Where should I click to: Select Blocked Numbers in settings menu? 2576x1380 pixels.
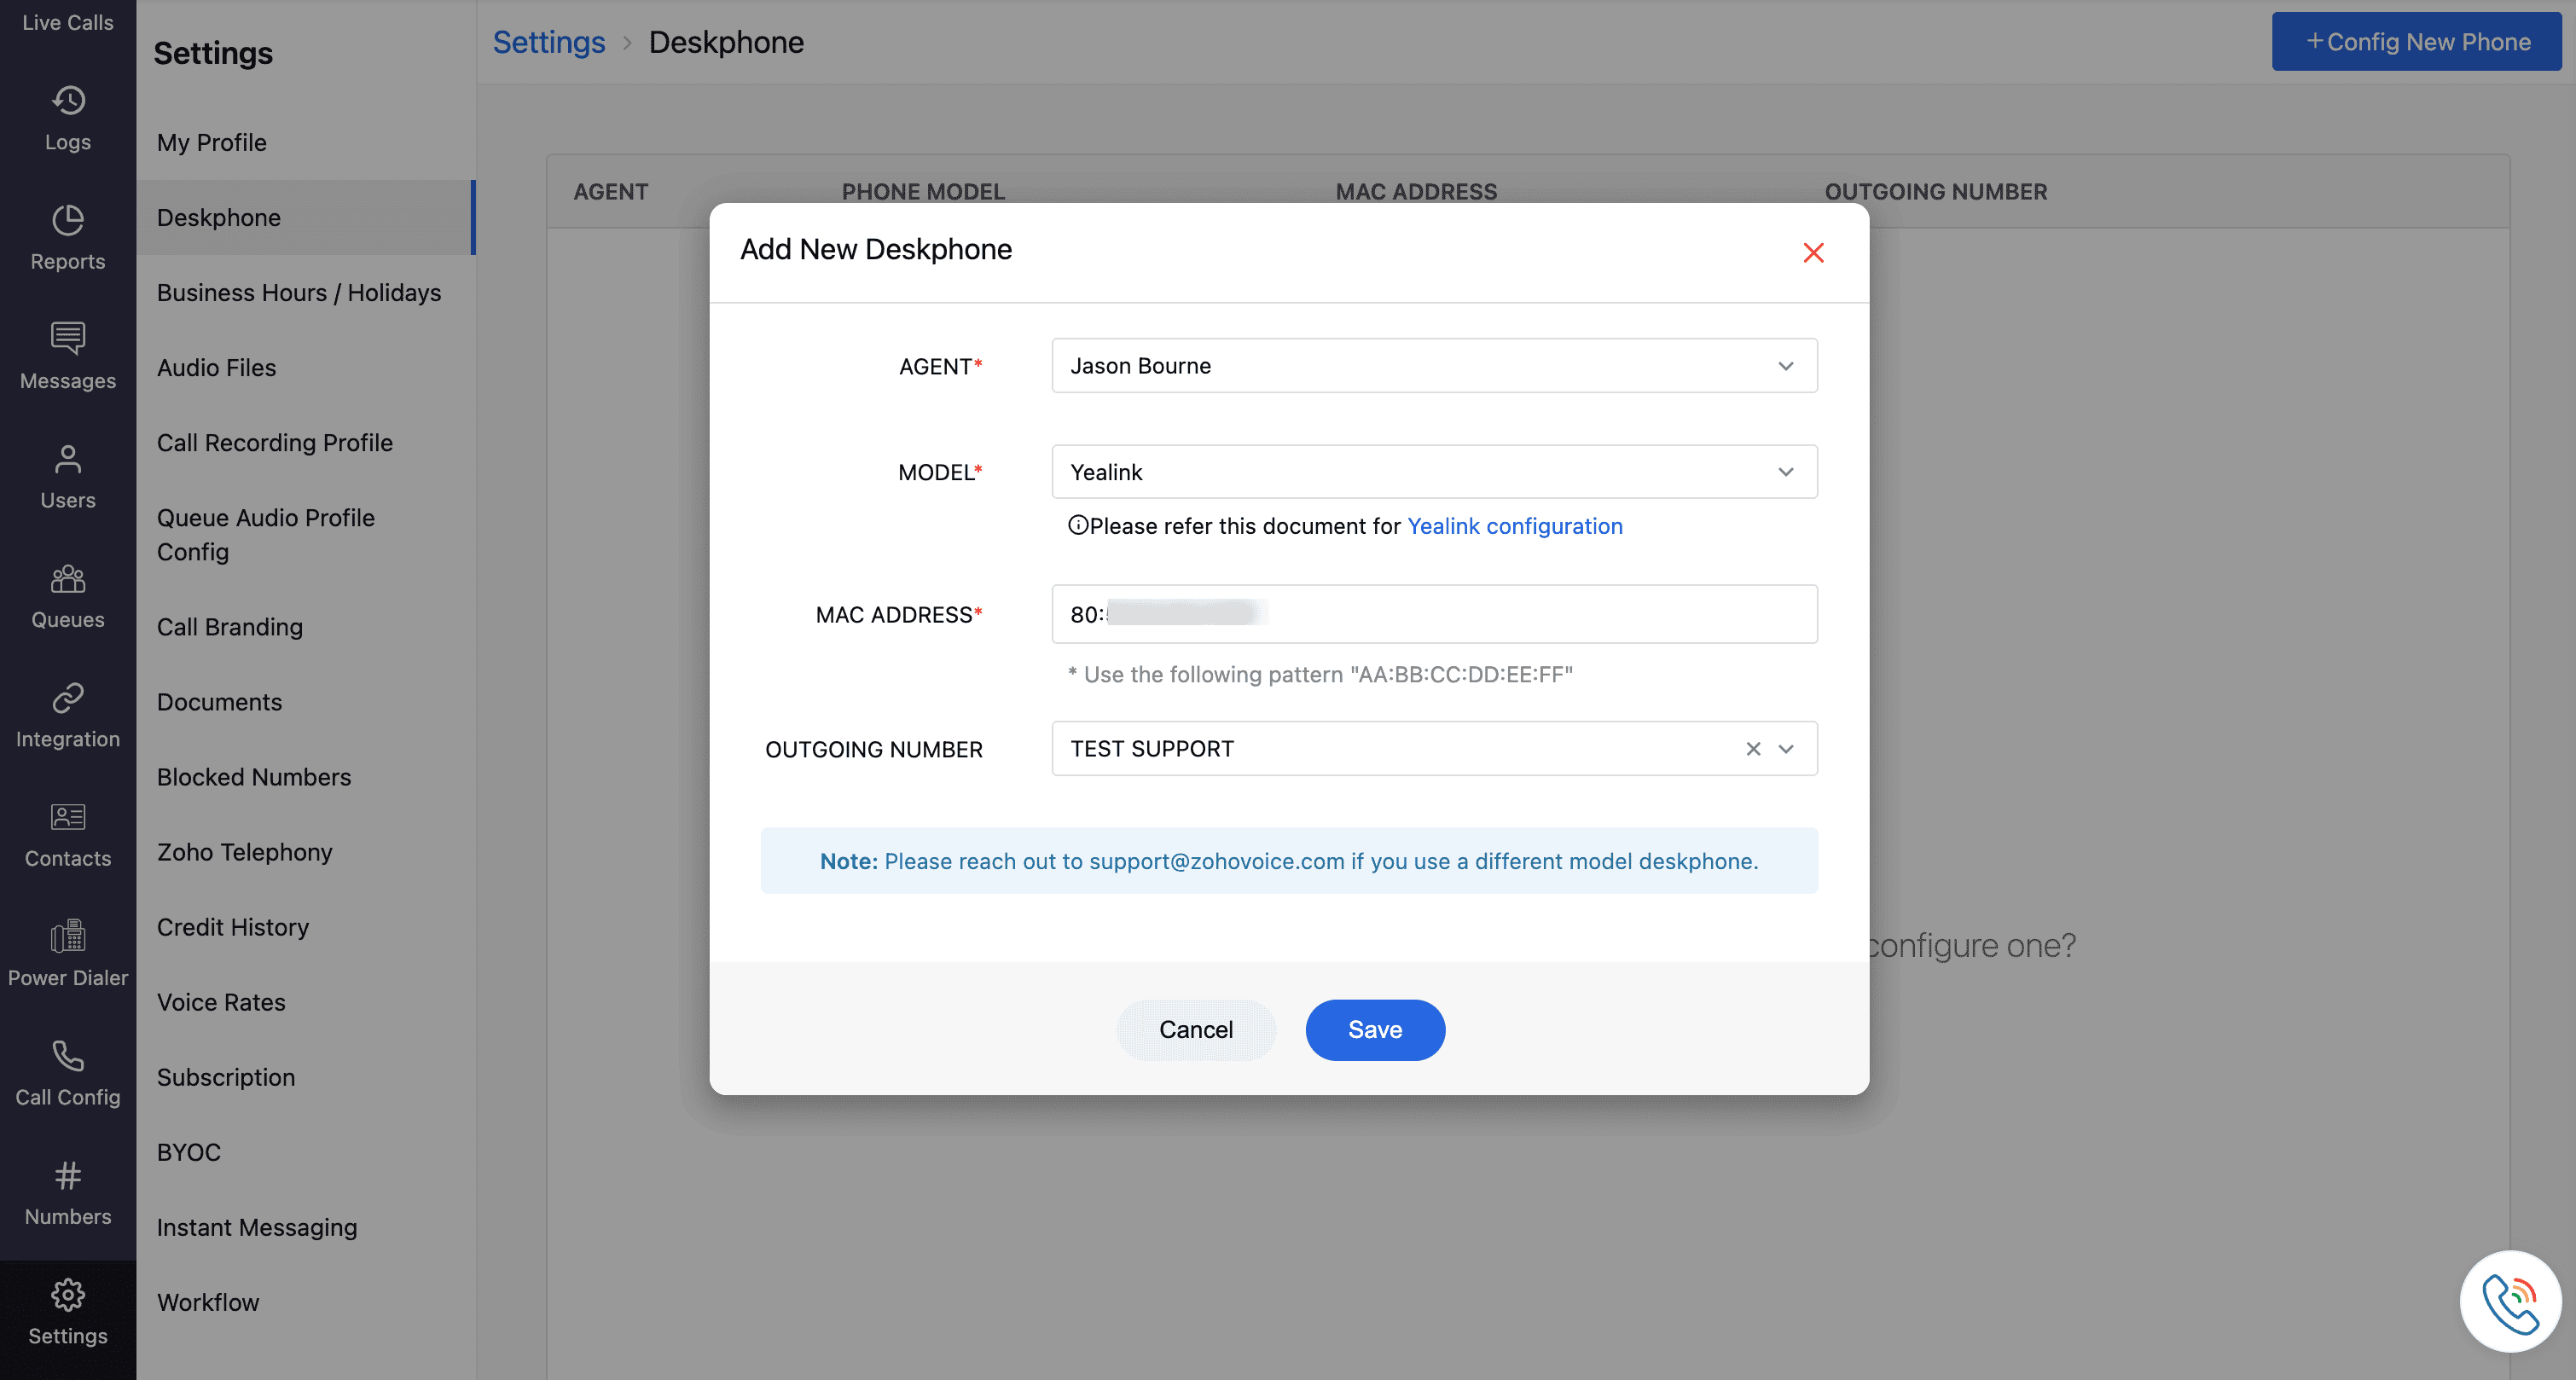click(253, 777)
